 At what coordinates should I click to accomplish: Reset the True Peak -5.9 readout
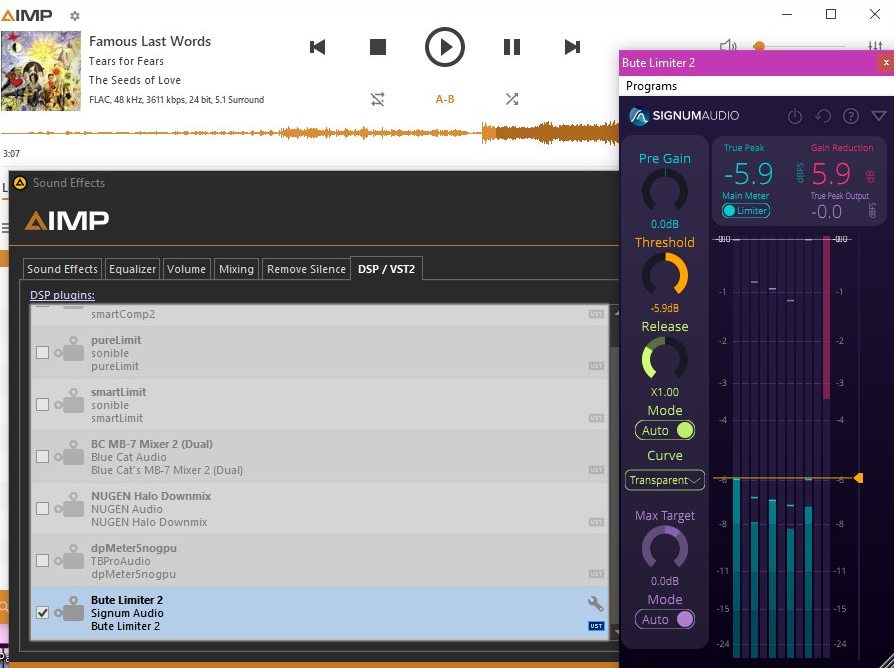(x=749, y=173)
